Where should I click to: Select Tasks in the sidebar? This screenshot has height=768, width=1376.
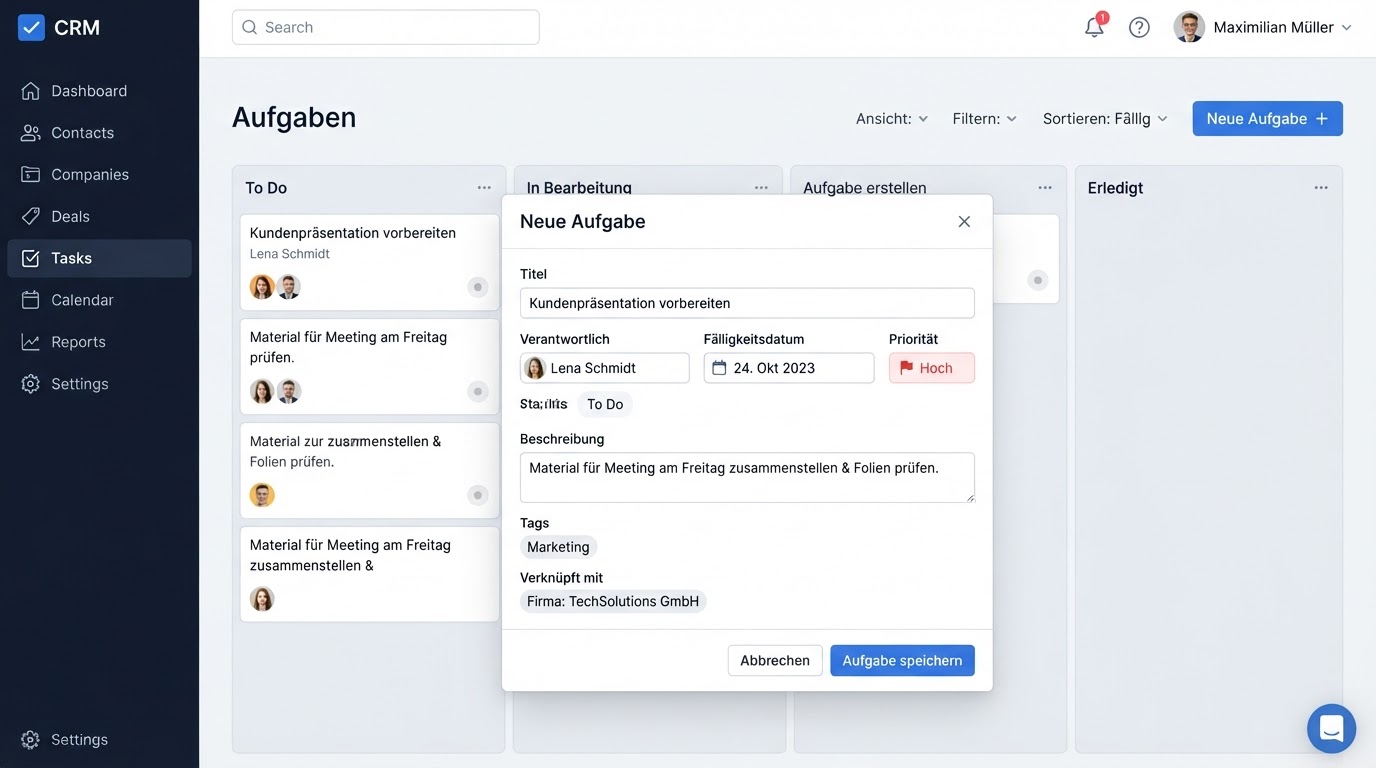click(x=99, y=258)
